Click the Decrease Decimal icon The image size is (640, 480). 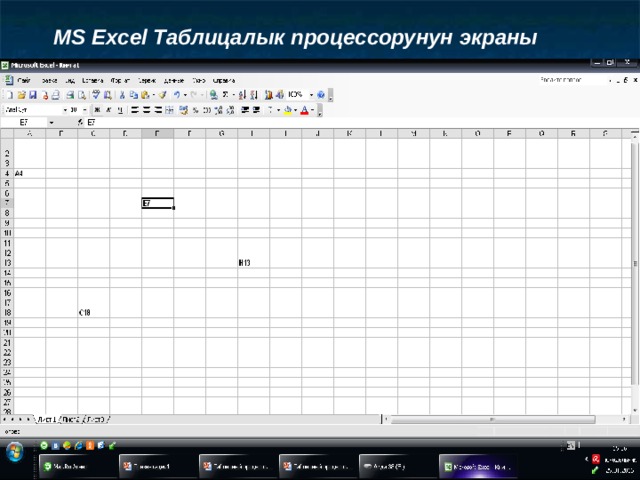[x=231, y=110]
